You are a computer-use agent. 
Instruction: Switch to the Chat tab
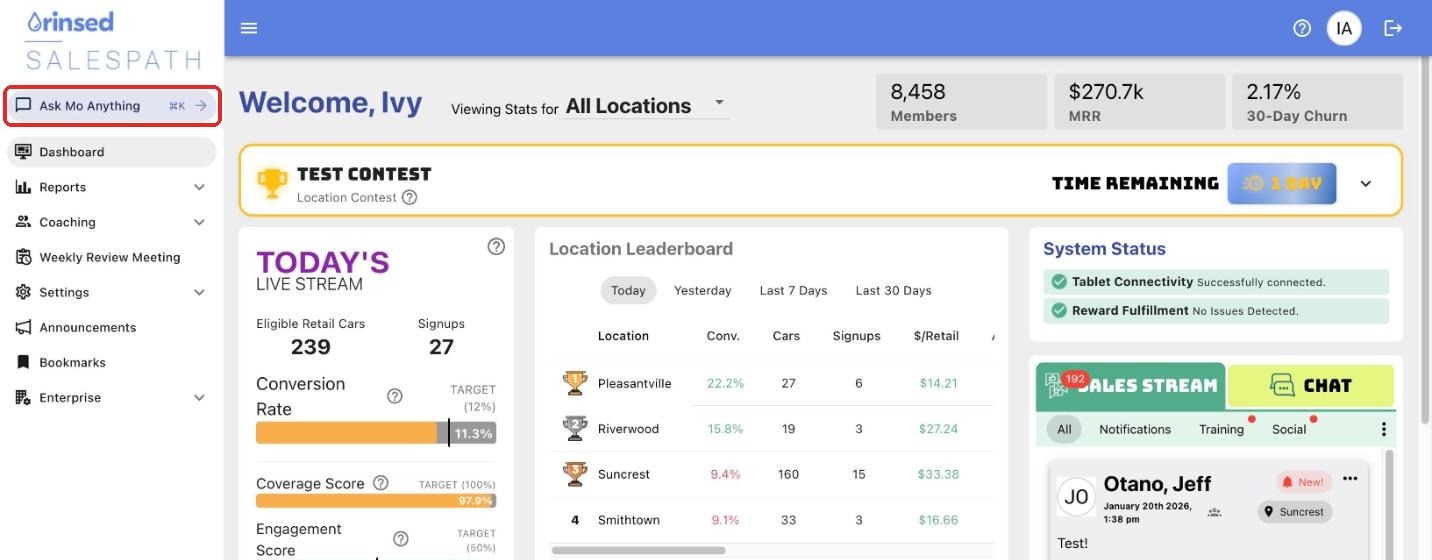[x=1310, y=386]
